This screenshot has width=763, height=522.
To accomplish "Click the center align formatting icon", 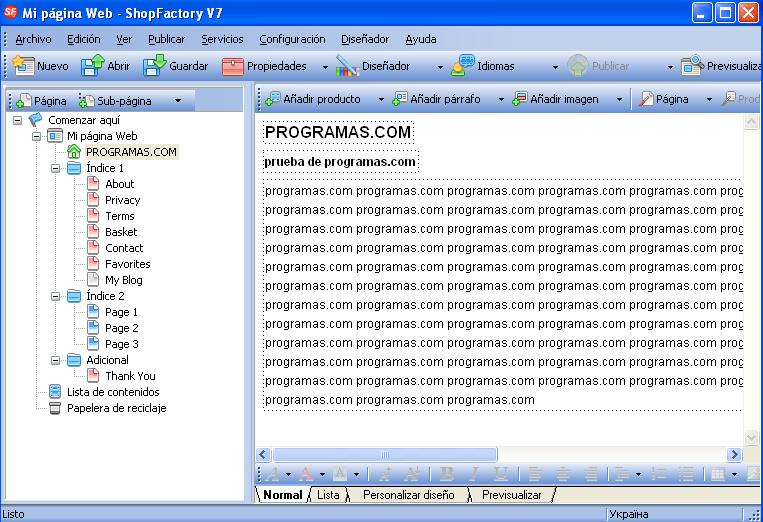I will tap(563, 473).
